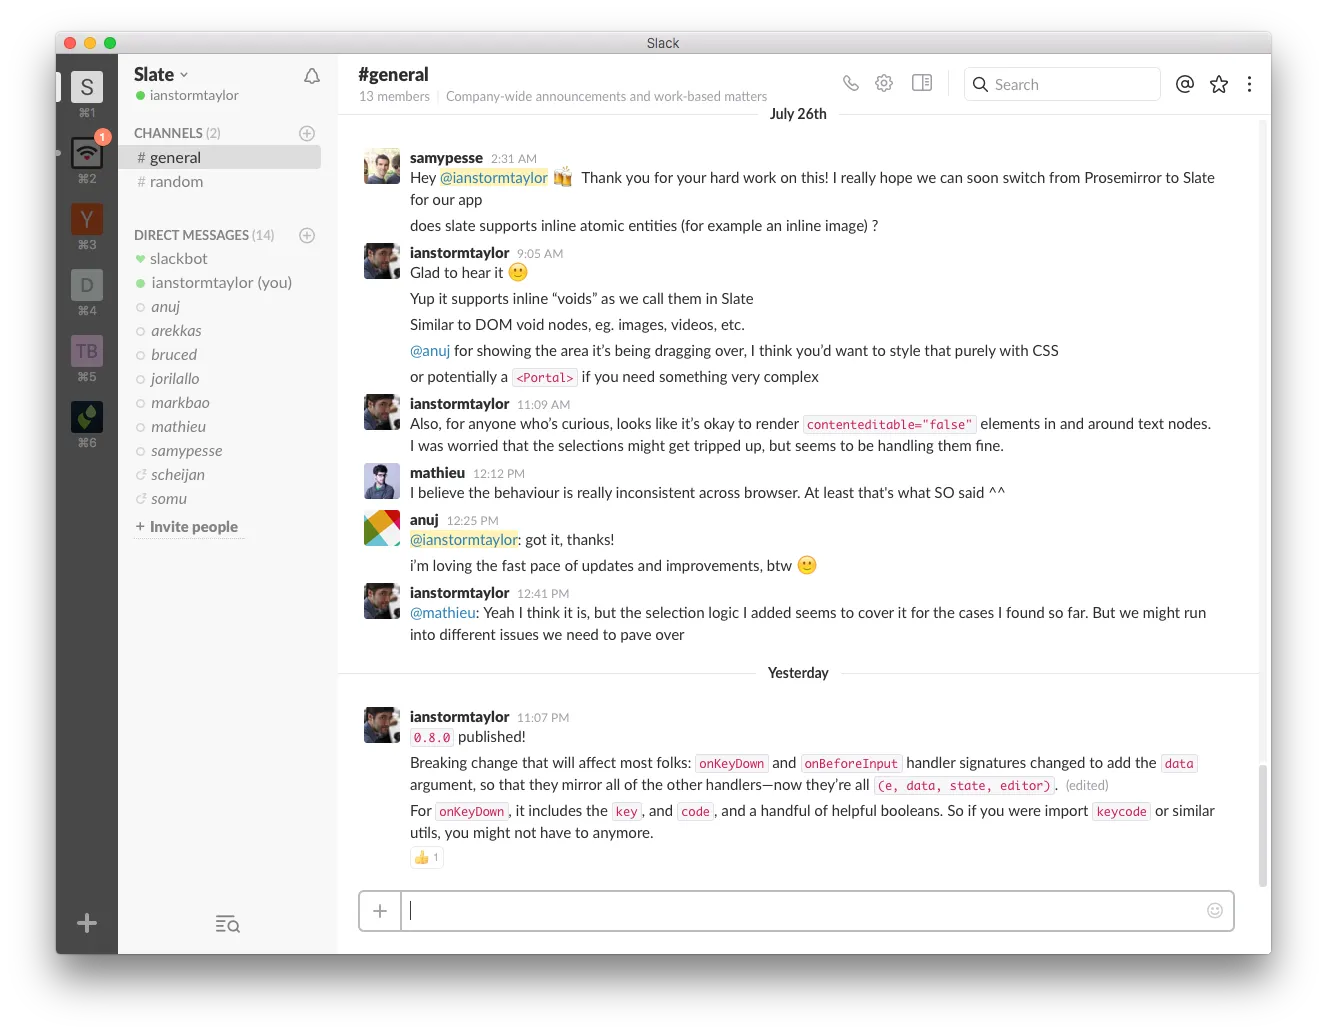The width and height of the screenshot is (1327, 1034).
Task: Click the Invite people link
Action: [x=187, y=526]
